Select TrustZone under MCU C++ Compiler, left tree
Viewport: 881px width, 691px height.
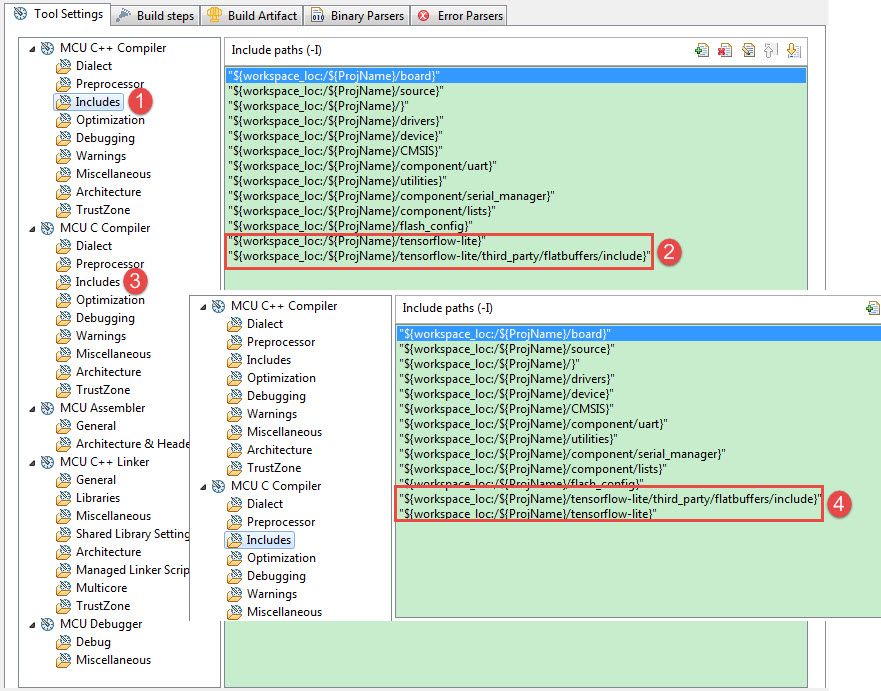94,210
